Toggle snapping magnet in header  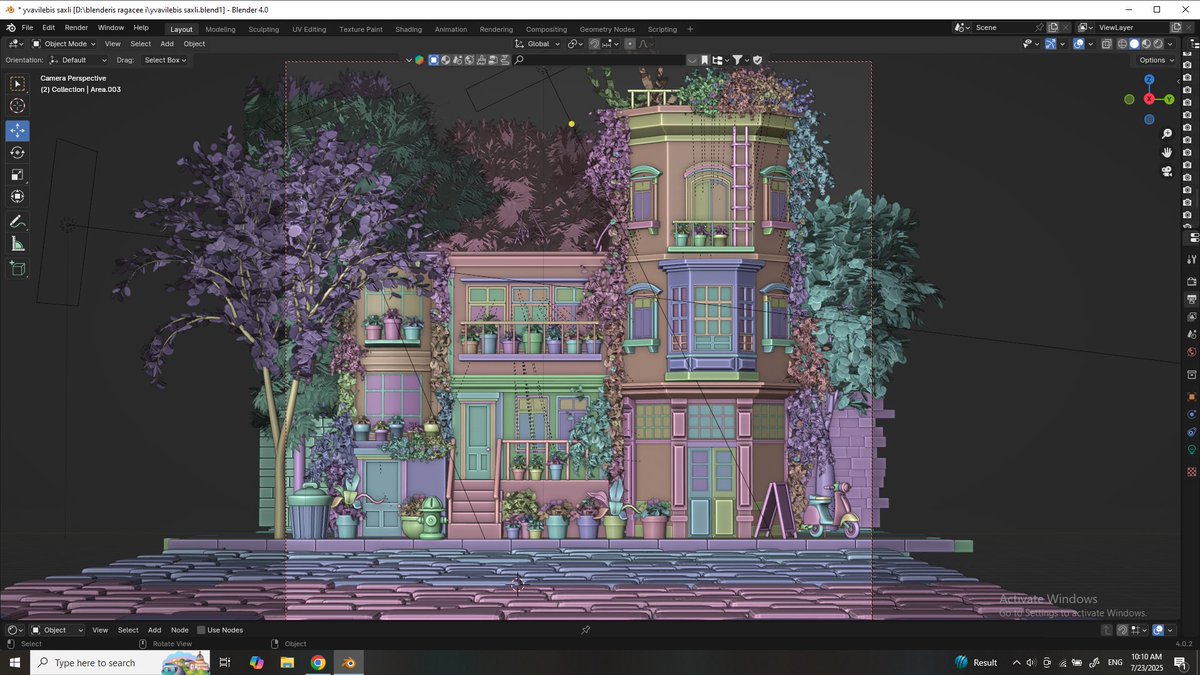coord(594,44)
